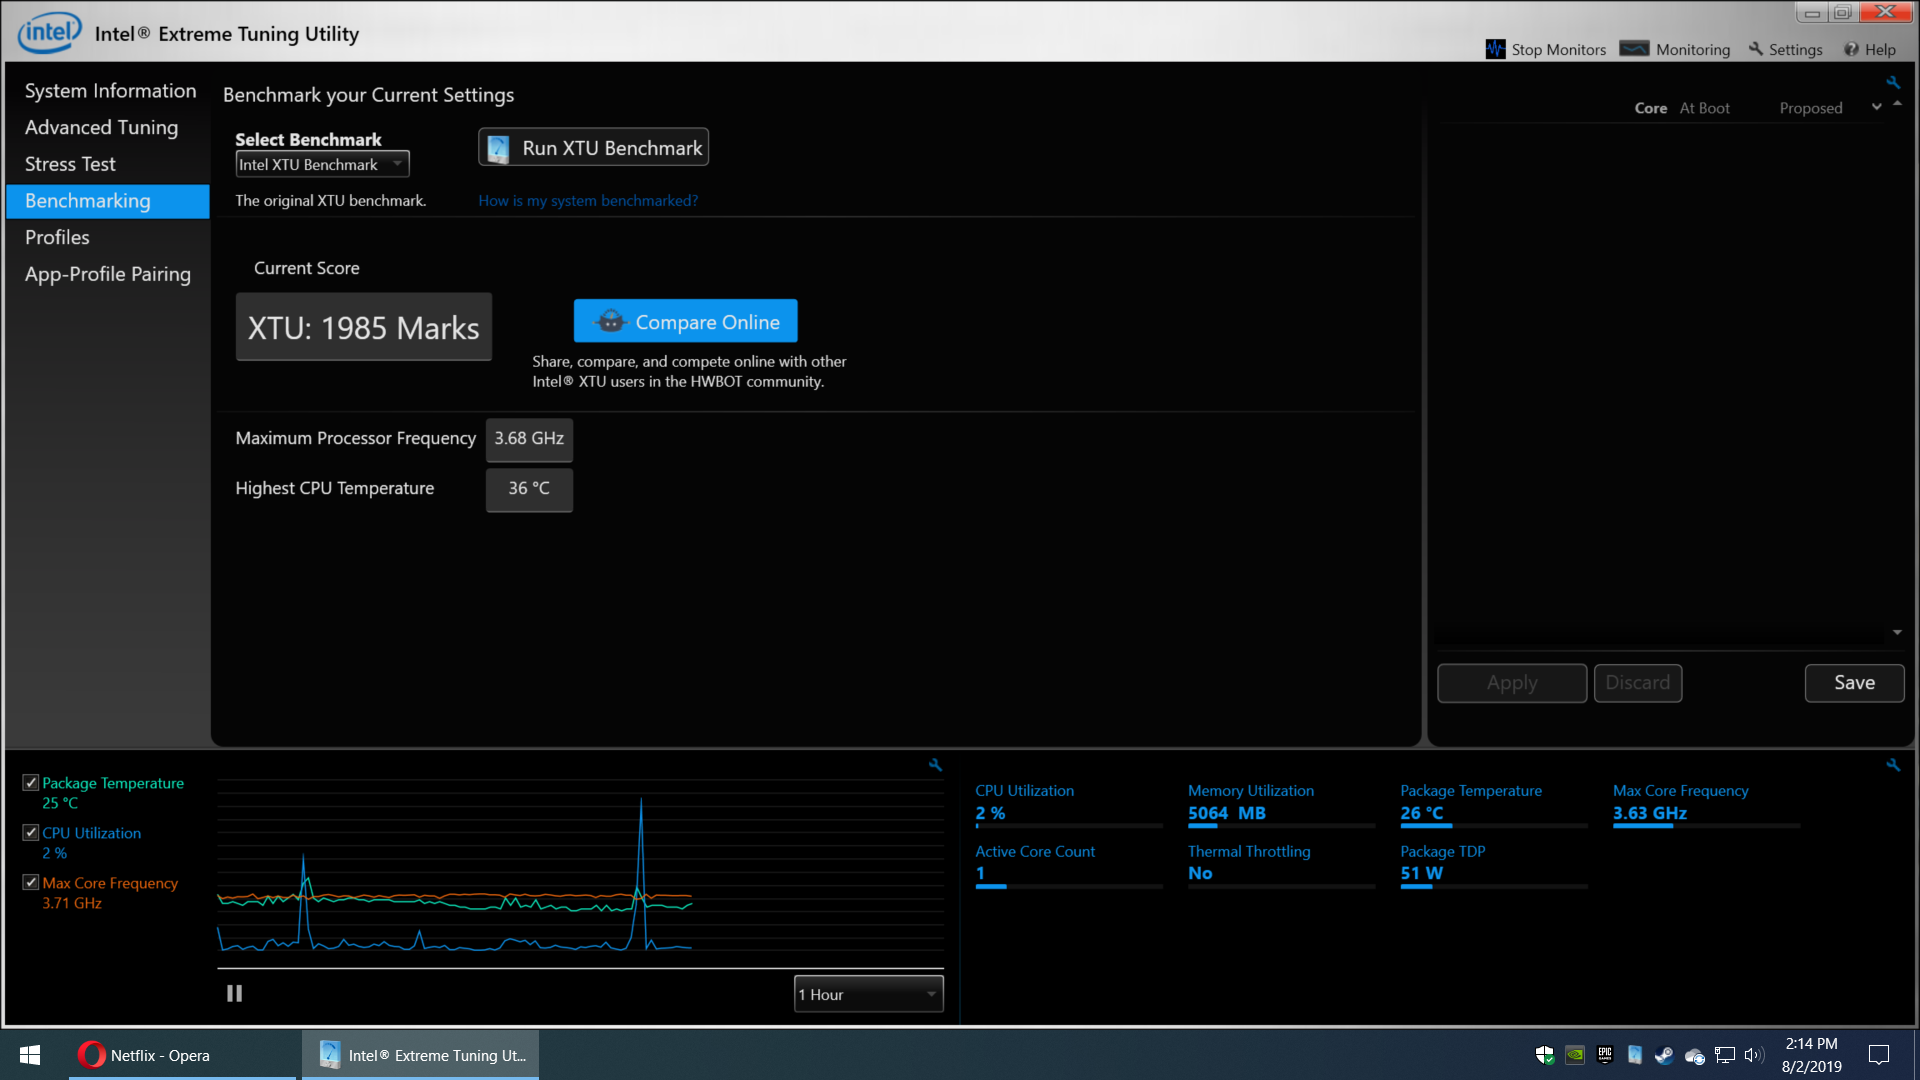Viewport: 1920px width, 1080px height.
Task: Run the XTU Benchmark
Action: pos(593,148)
